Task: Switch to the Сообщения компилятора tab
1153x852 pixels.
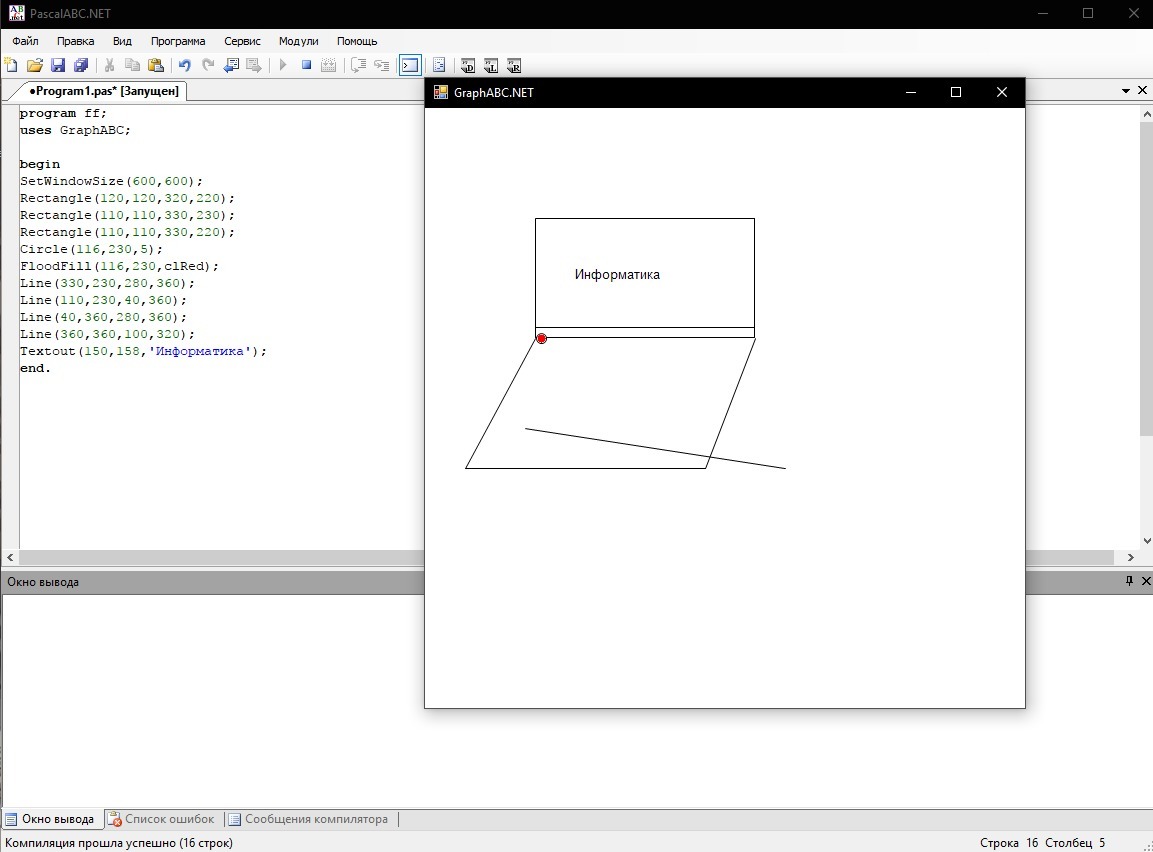Action: click(x=308, y=819)
